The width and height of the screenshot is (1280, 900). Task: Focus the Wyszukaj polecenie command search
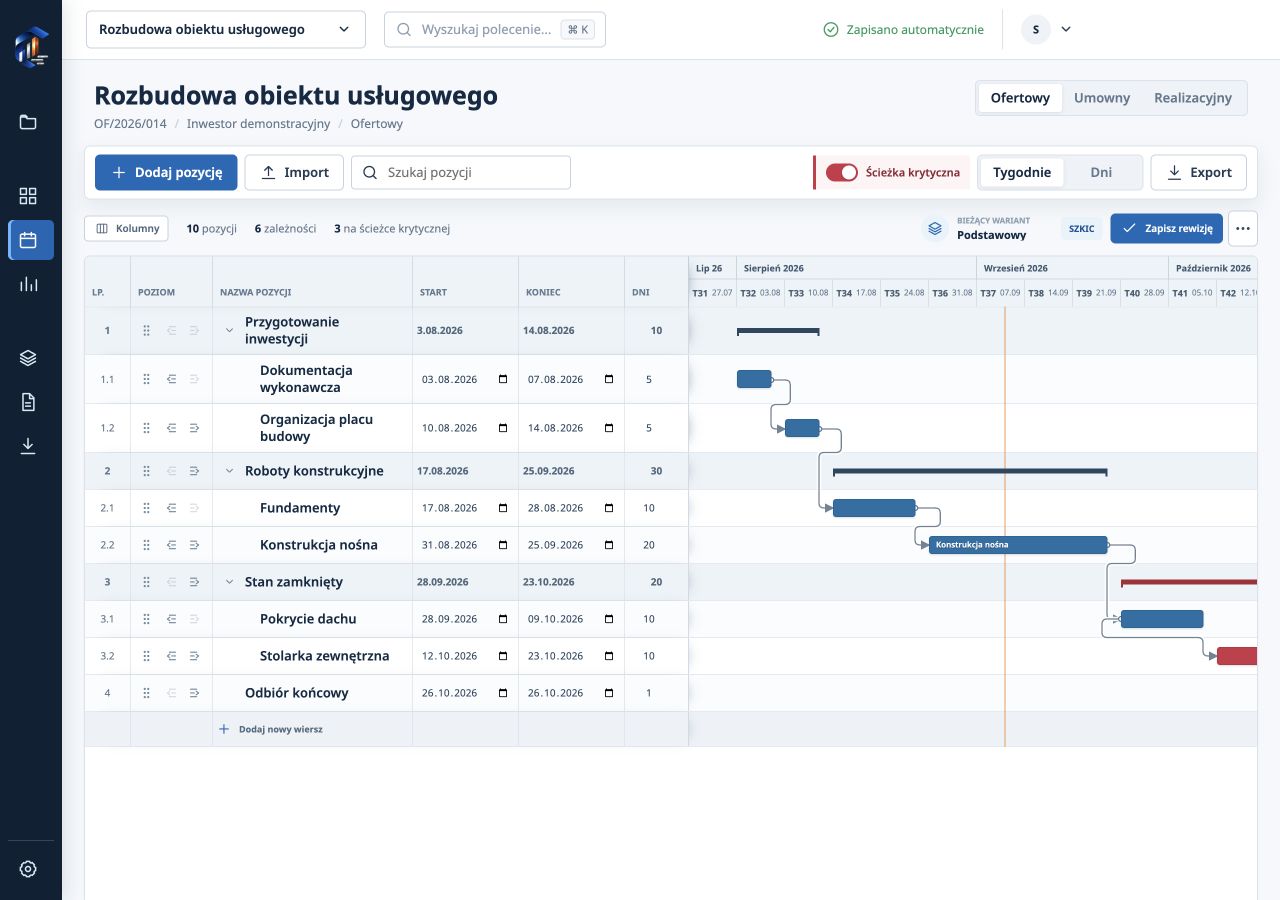[x=495, y=29]
